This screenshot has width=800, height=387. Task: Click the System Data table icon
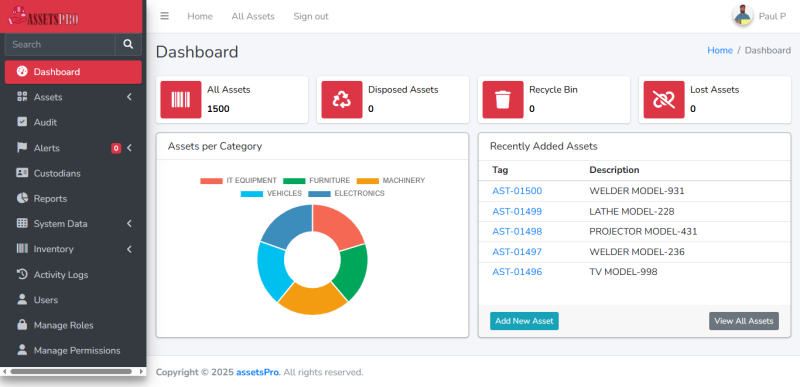coord(22,223)
